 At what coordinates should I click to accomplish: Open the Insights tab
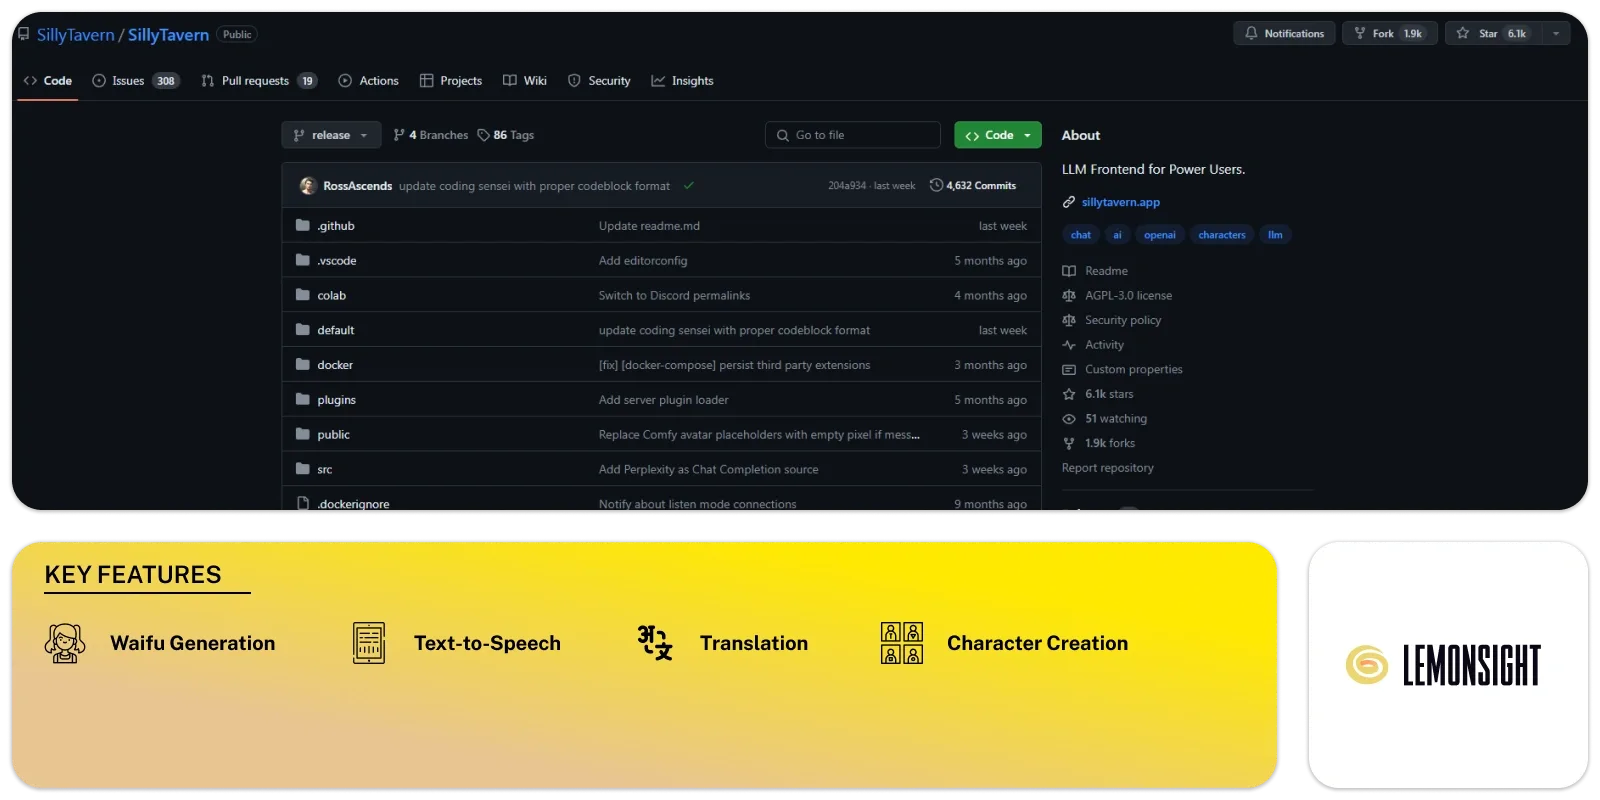tap(682, 81)
